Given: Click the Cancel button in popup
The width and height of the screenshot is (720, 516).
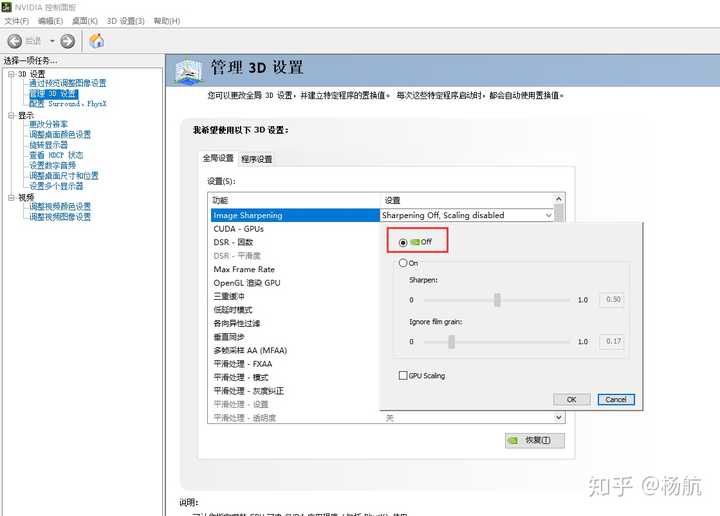Looking at the screenshot, I should click(x=616, y=399).
